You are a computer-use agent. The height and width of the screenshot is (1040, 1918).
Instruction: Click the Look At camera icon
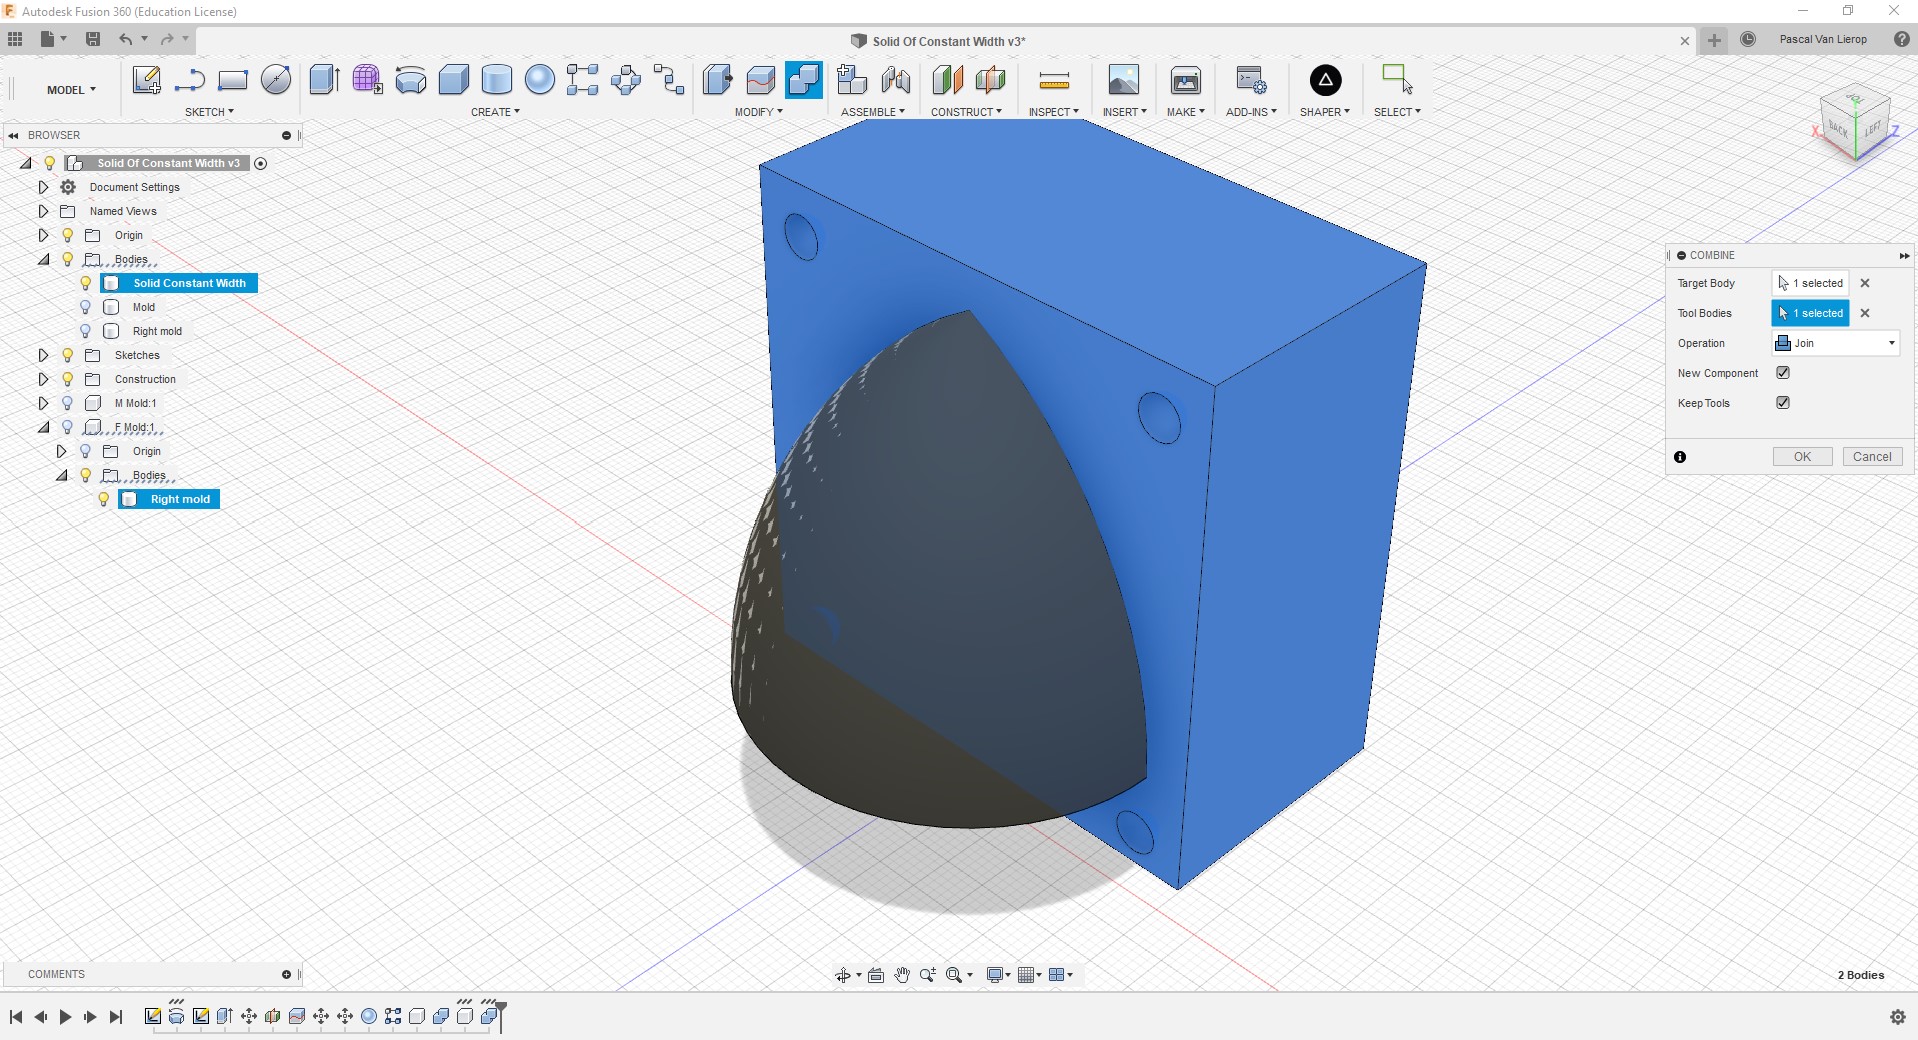pos(876,975)
